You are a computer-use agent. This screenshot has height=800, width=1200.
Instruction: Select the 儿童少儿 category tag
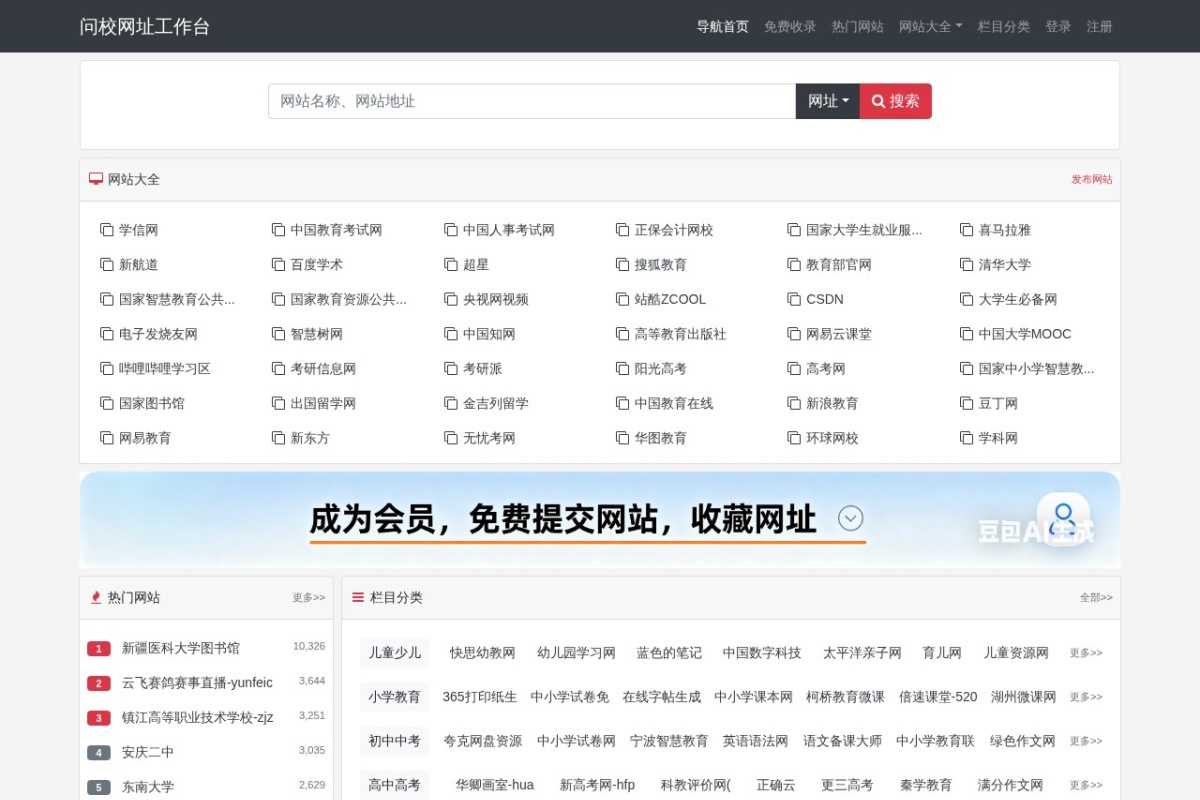click(394, 653)
